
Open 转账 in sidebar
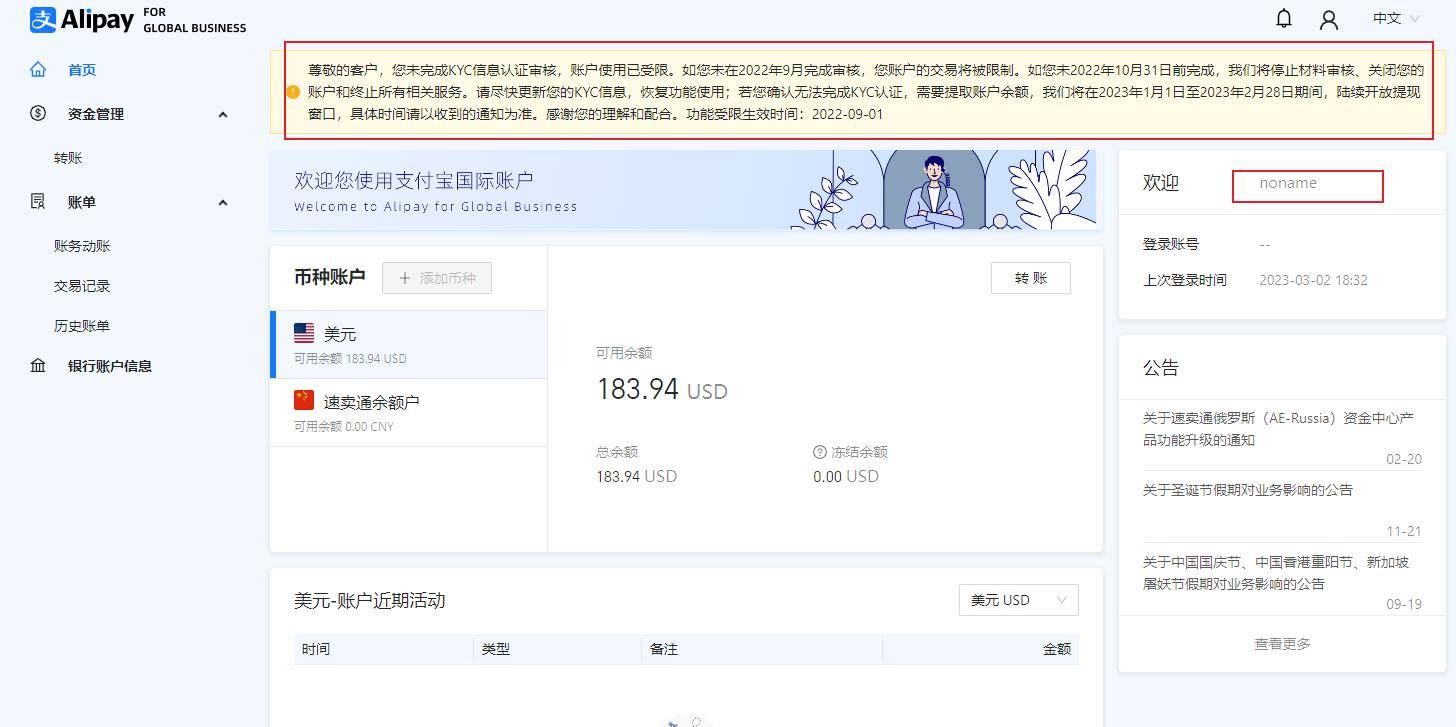point(68,158)
